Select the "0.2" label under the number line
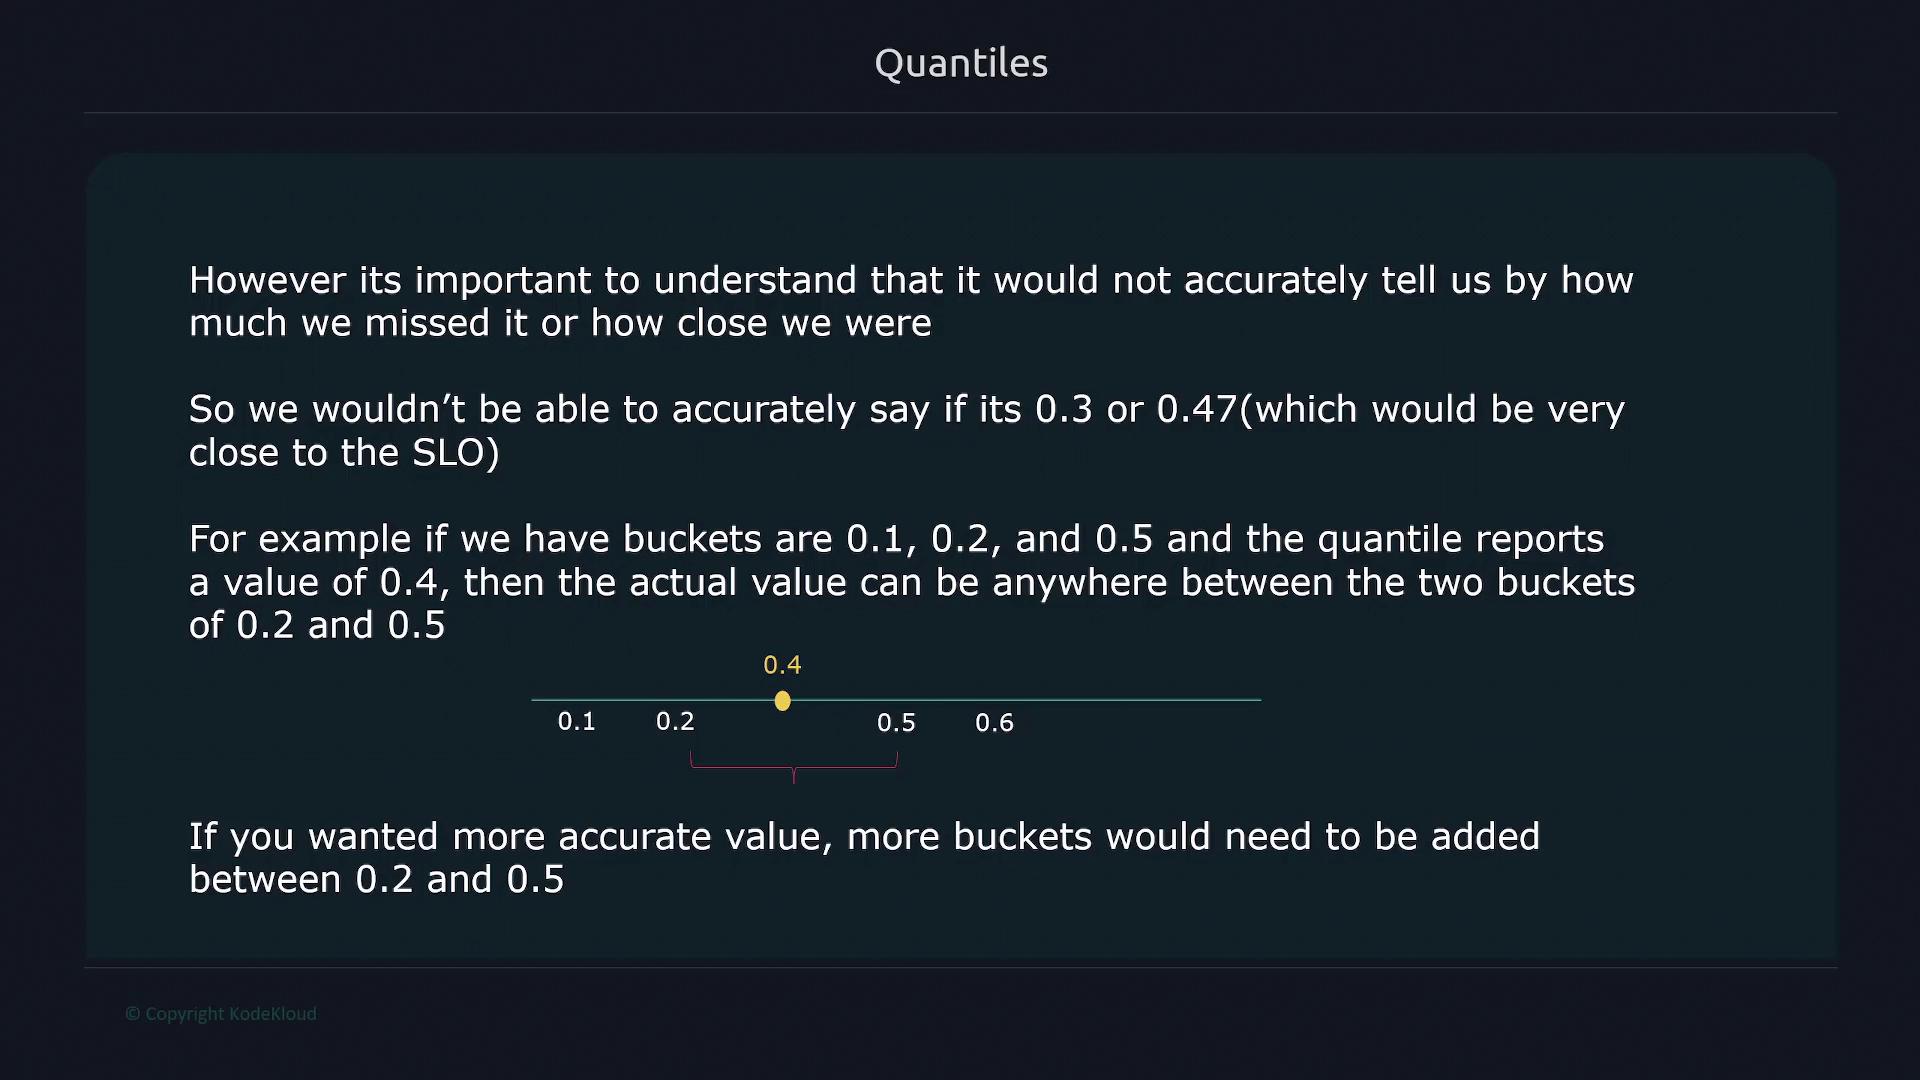The height and width of the screenshot is (1080, 1920). click(x=675, y=721)
